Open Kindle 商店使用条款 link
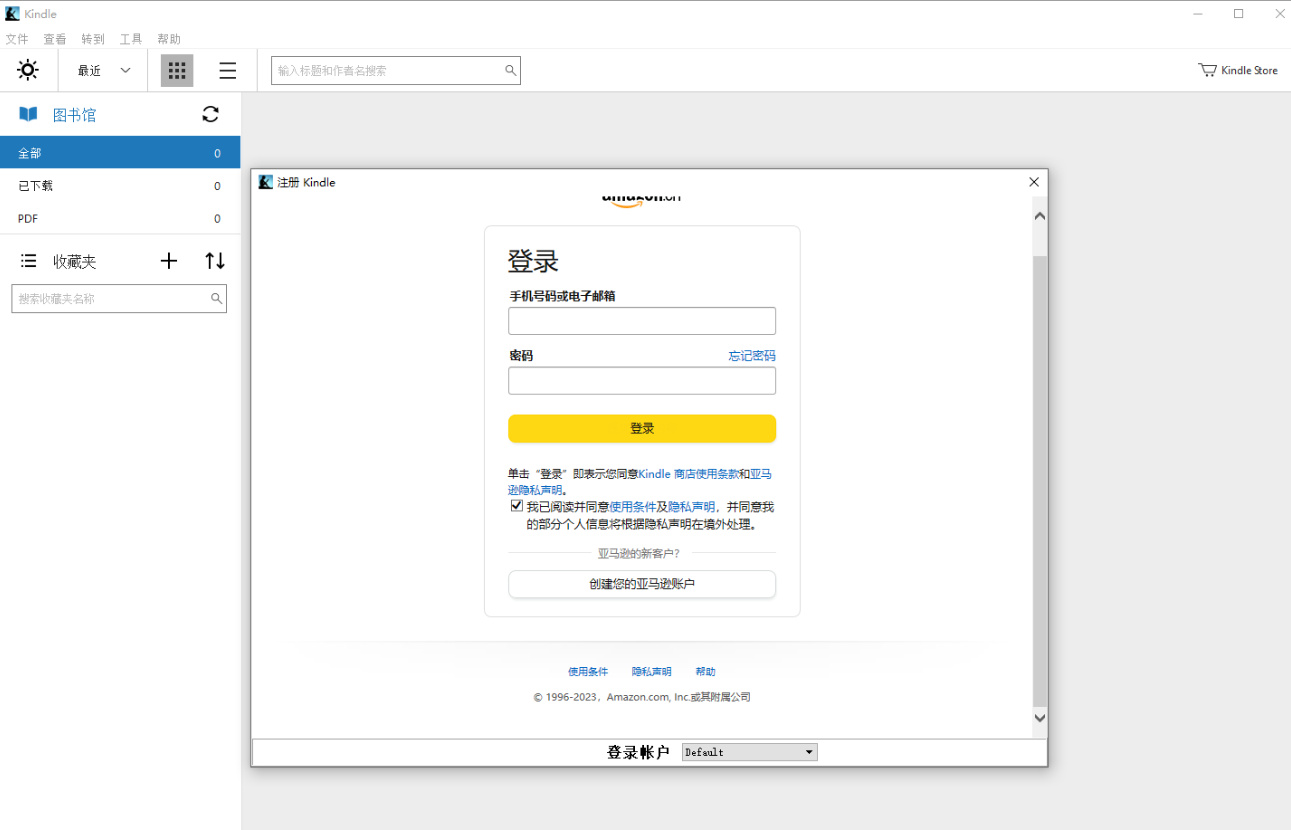This screenshot has height=830, width=1291. point(688,474)
